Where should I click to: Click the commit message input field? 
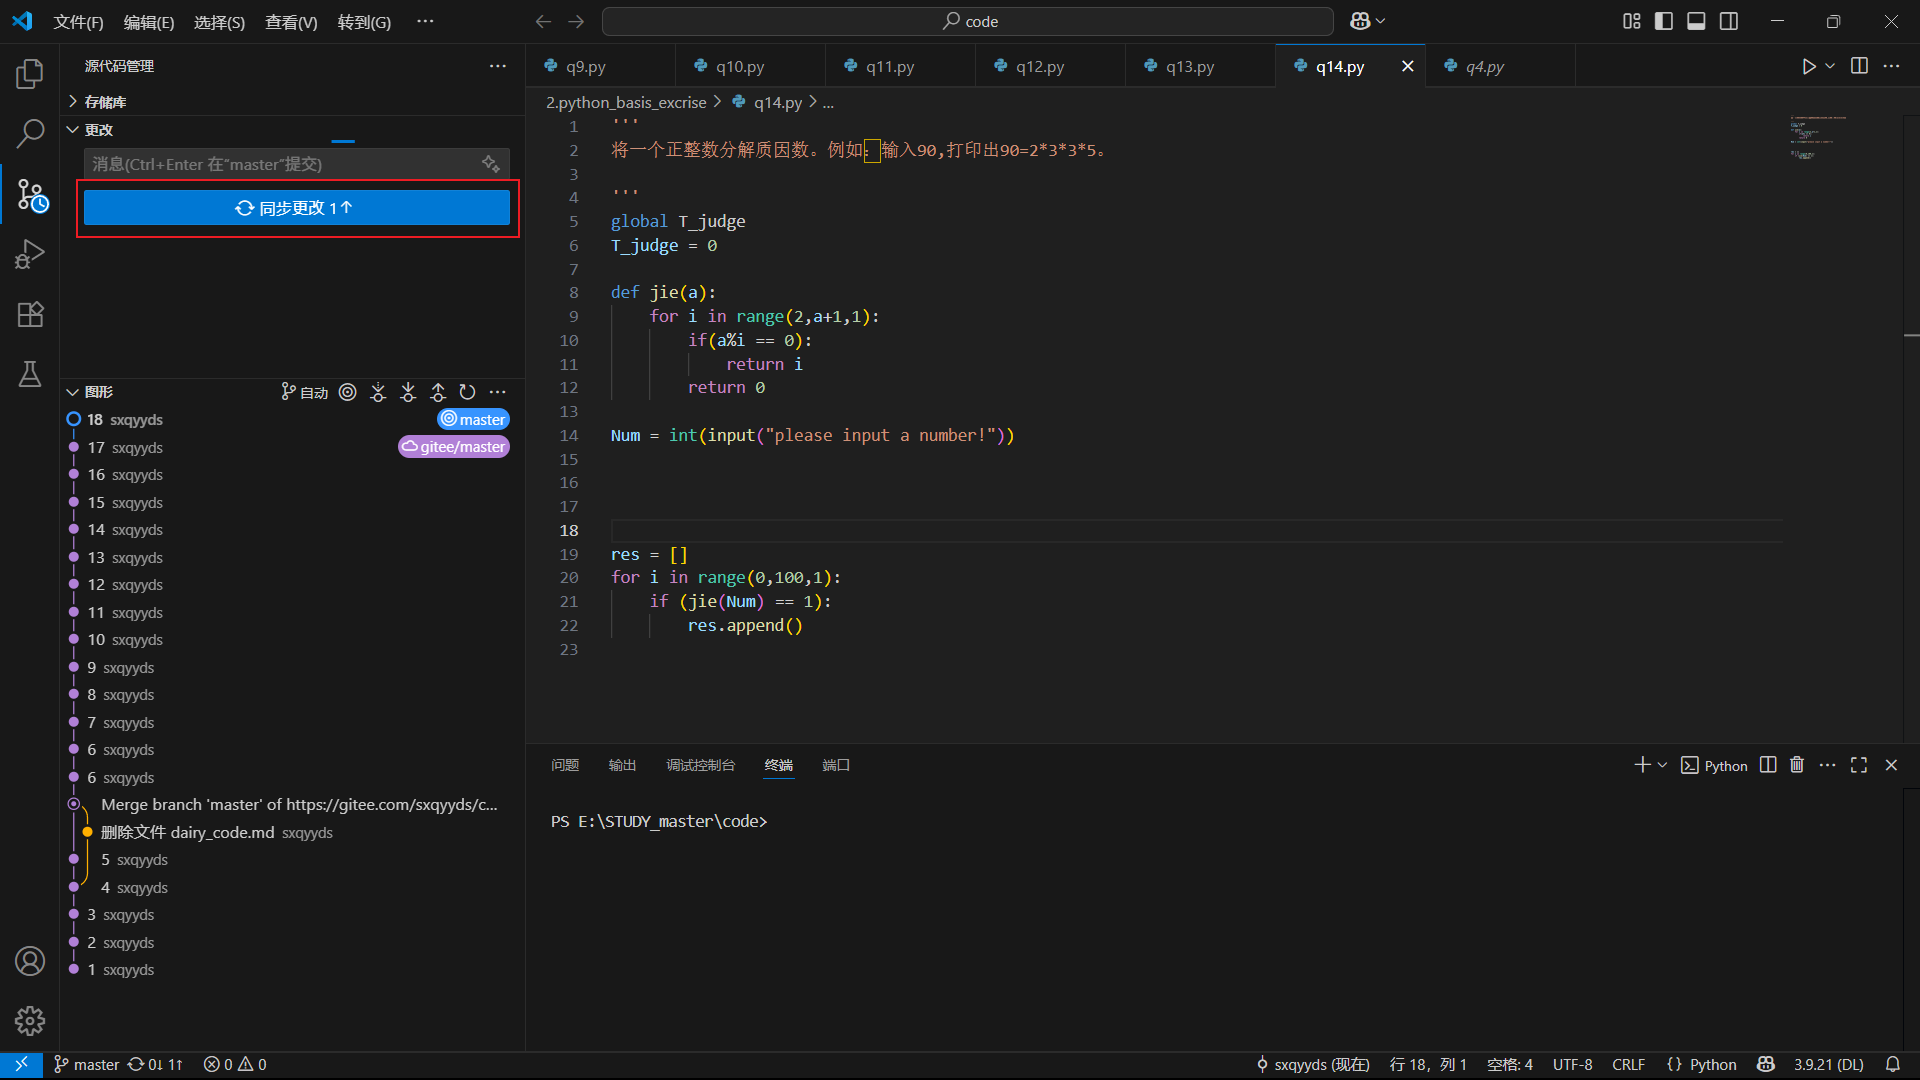coord(280,164)
